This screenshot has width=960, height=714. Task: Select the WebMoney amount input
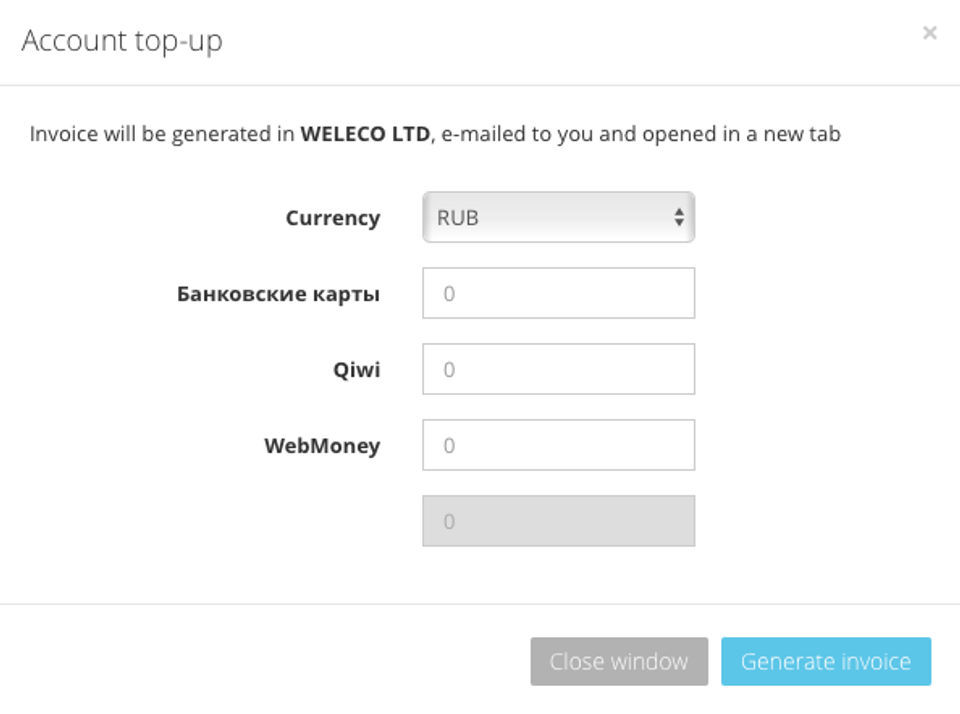pyautogui.click(x=558, y=445)
